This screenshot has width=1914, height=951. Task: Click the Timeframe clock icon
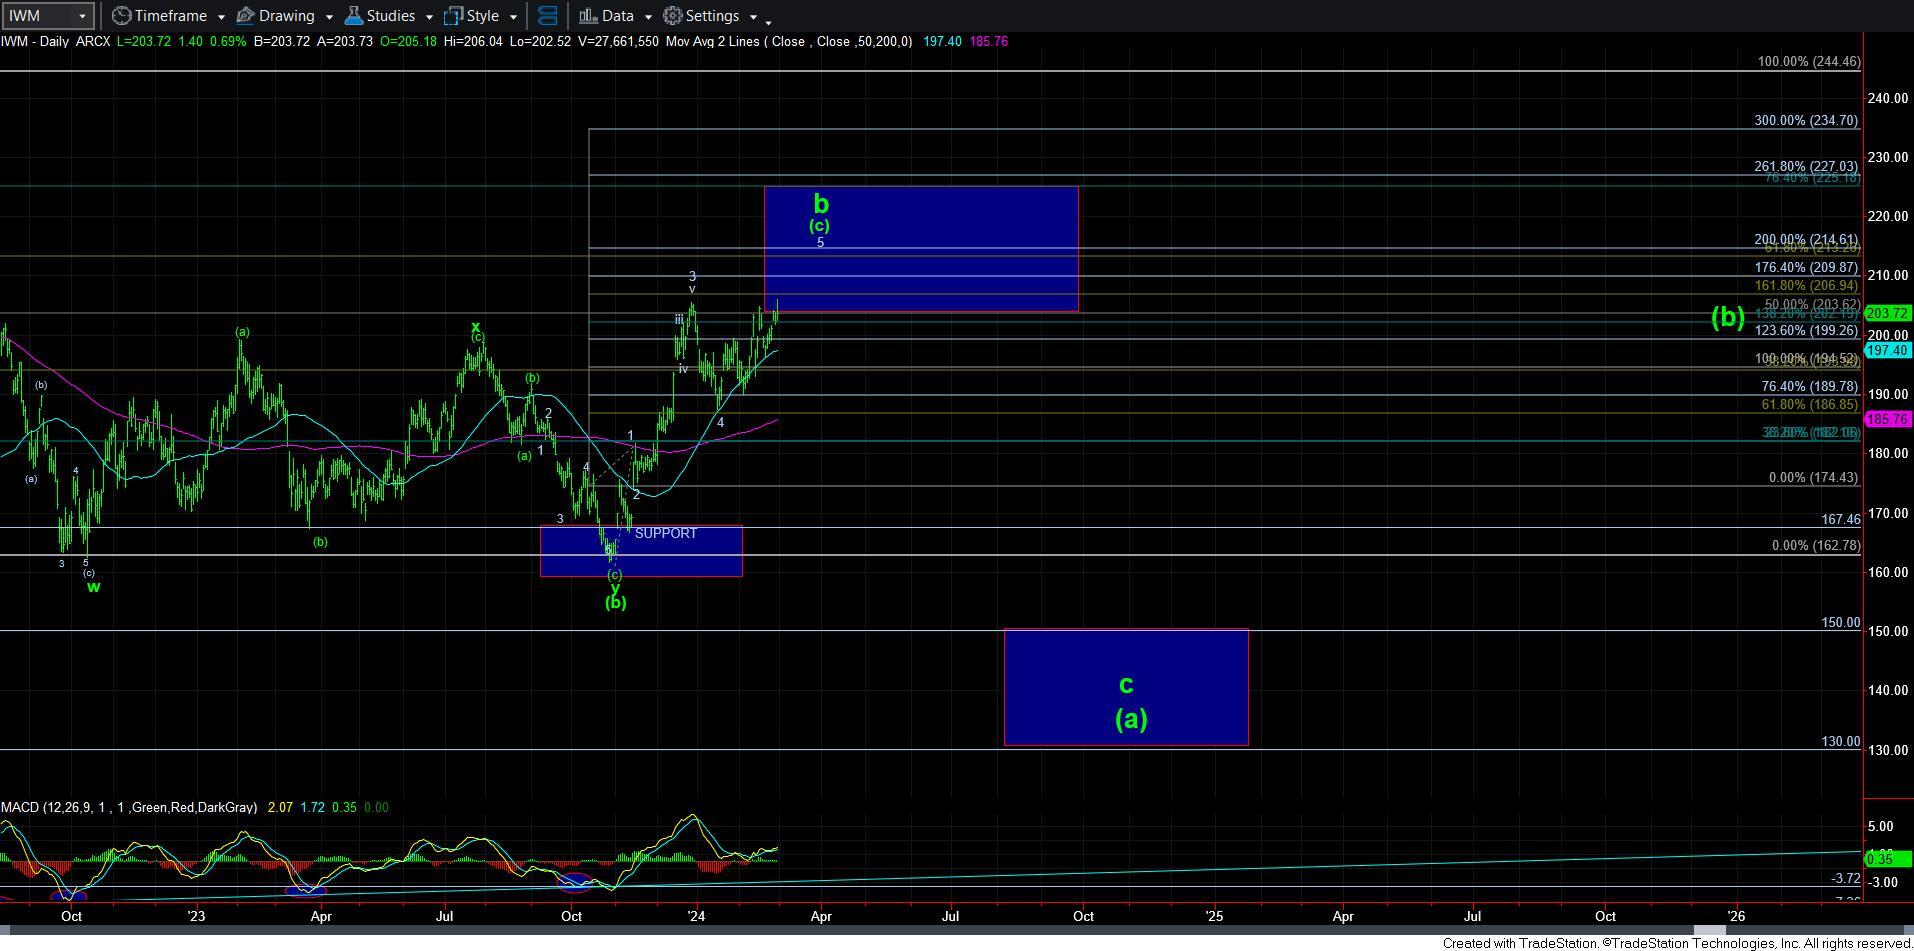pyautogui.click(x=121, y=16)
